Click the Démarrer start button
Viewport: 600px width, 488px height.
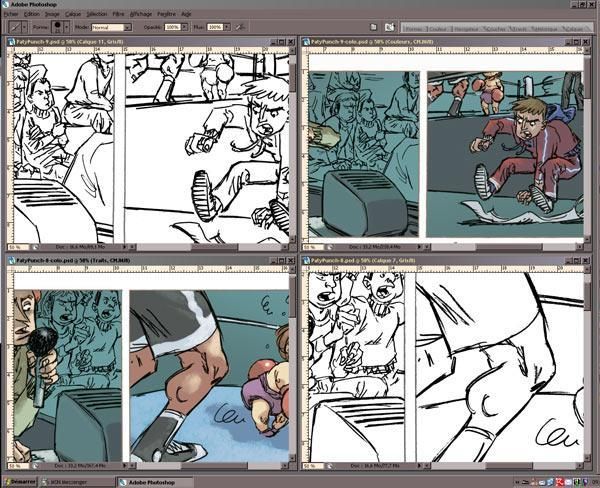point(20,481)
